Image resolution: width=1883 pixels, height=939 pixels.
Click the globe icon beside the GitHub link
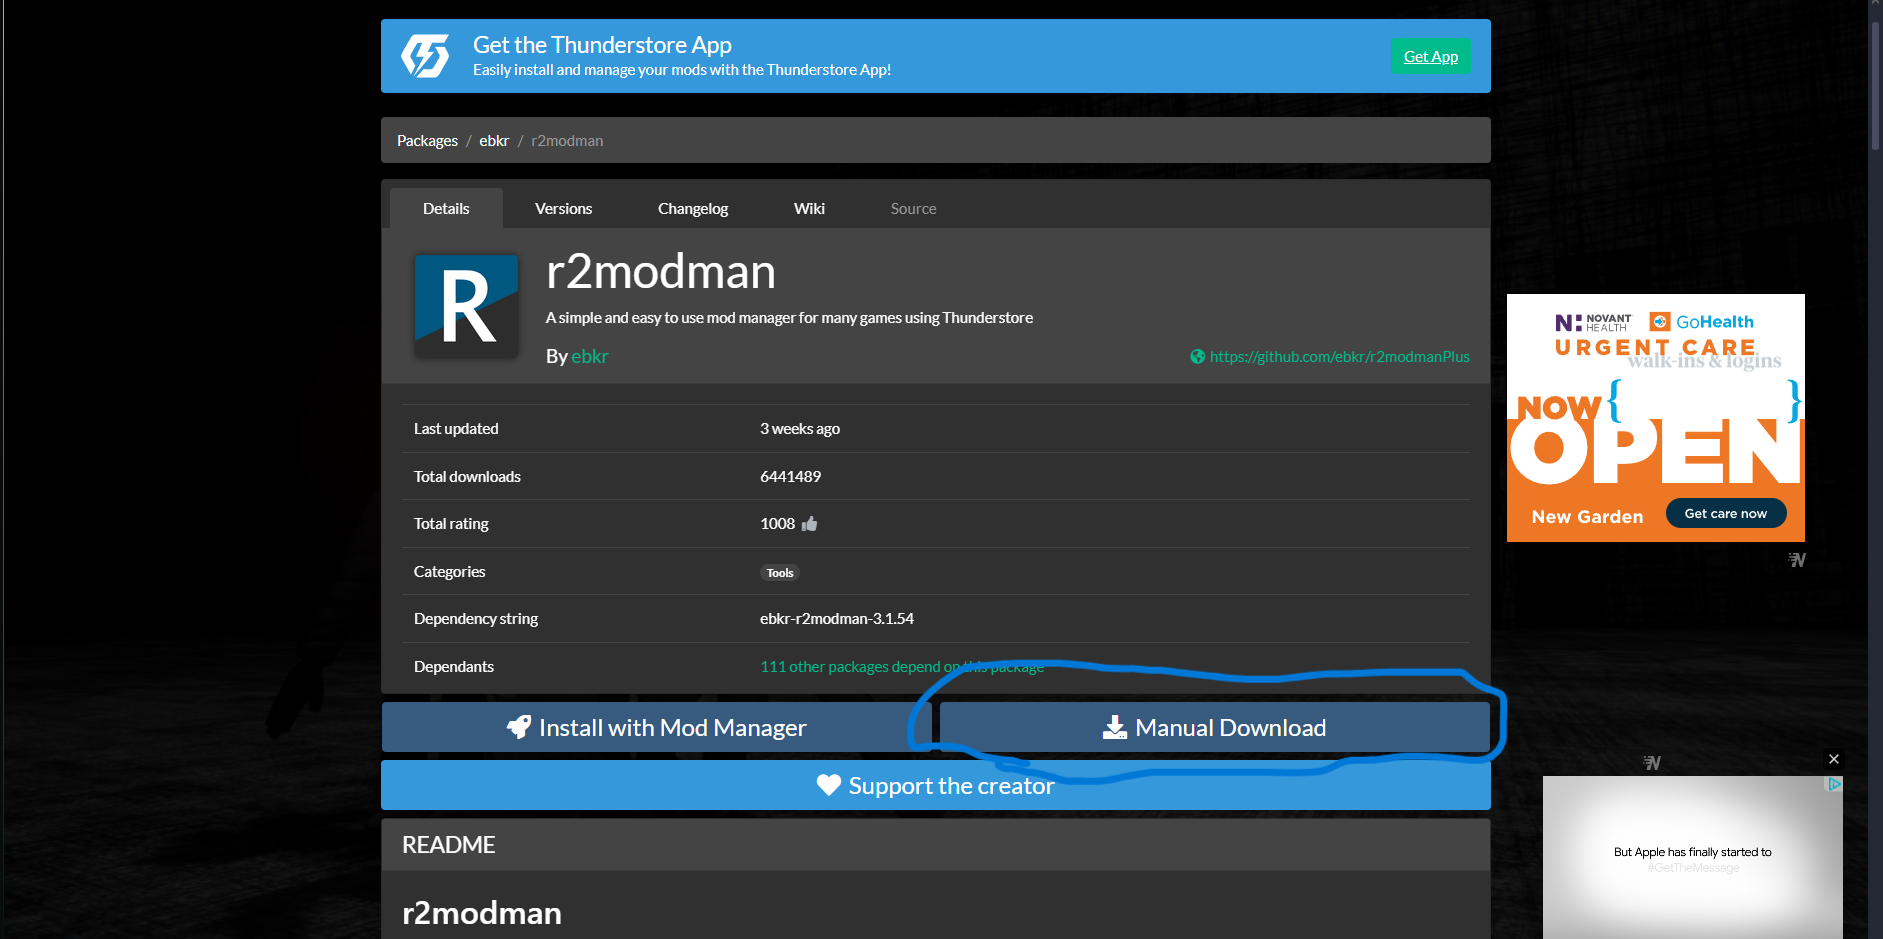[x=1197, y=357]
